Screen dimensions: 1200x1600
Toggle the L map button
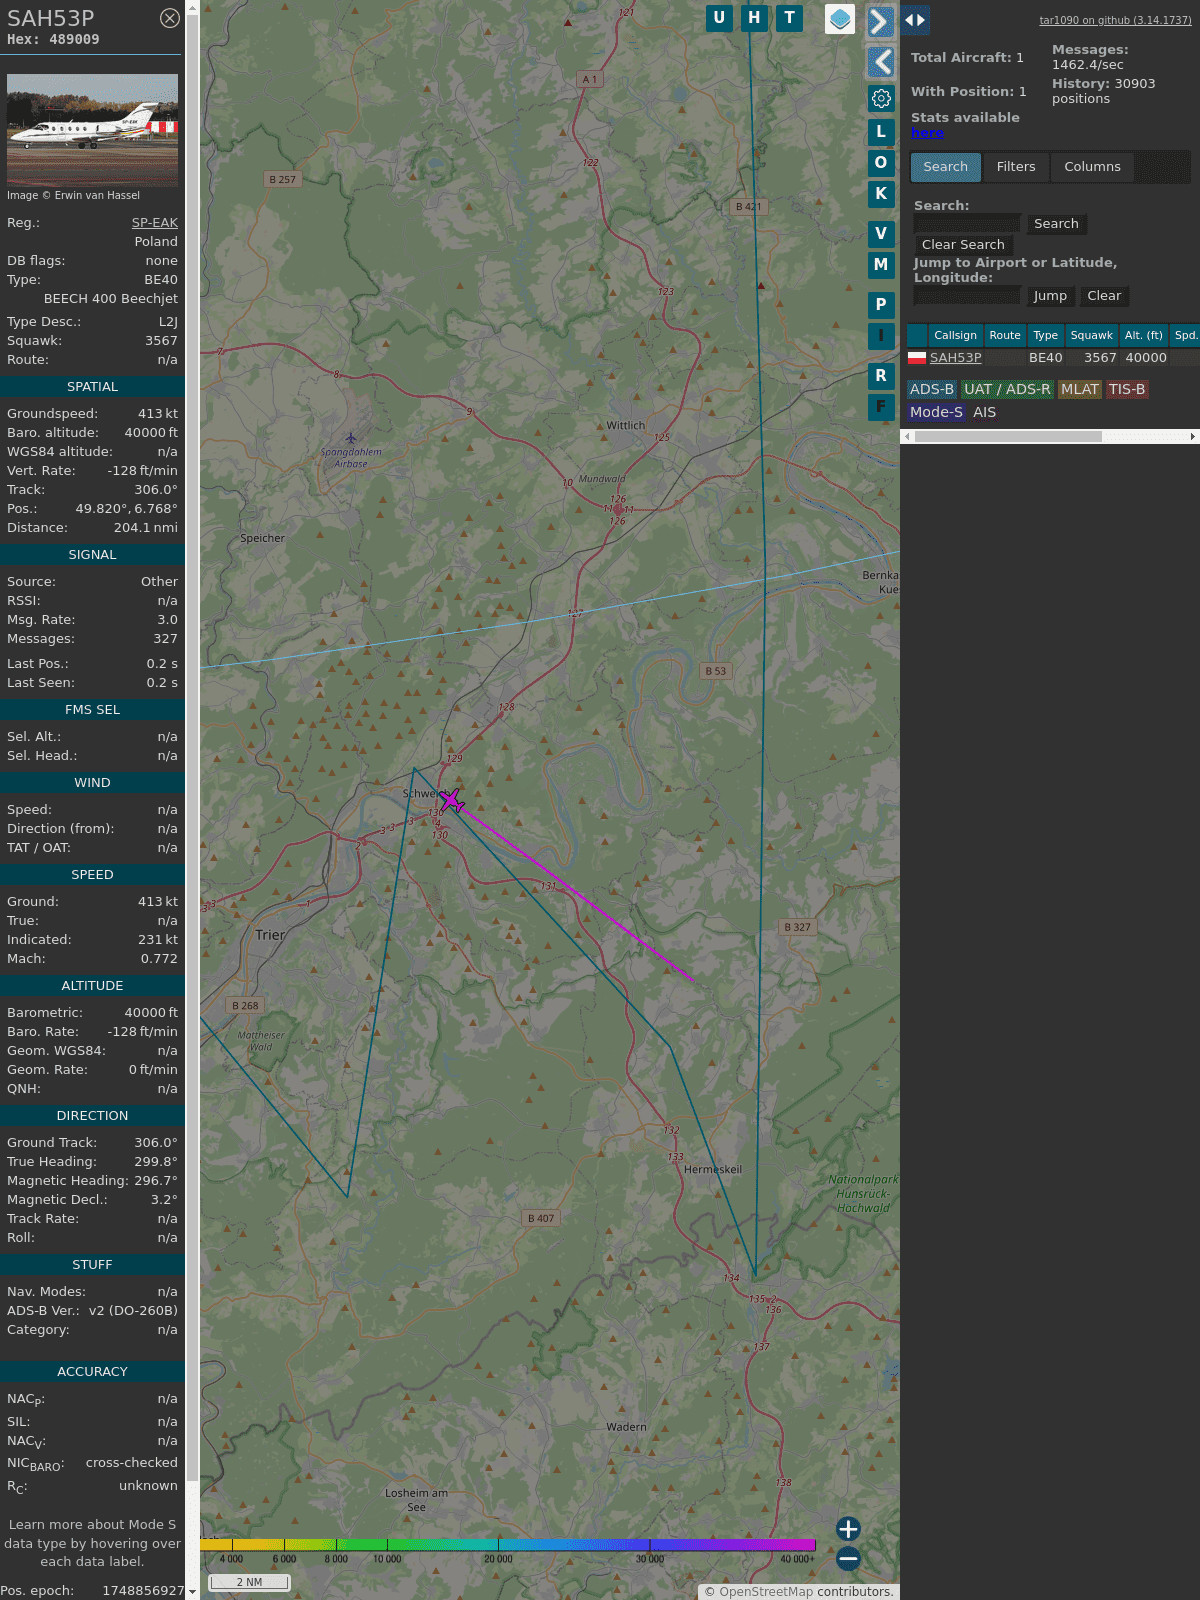click(x=881, y=131)
